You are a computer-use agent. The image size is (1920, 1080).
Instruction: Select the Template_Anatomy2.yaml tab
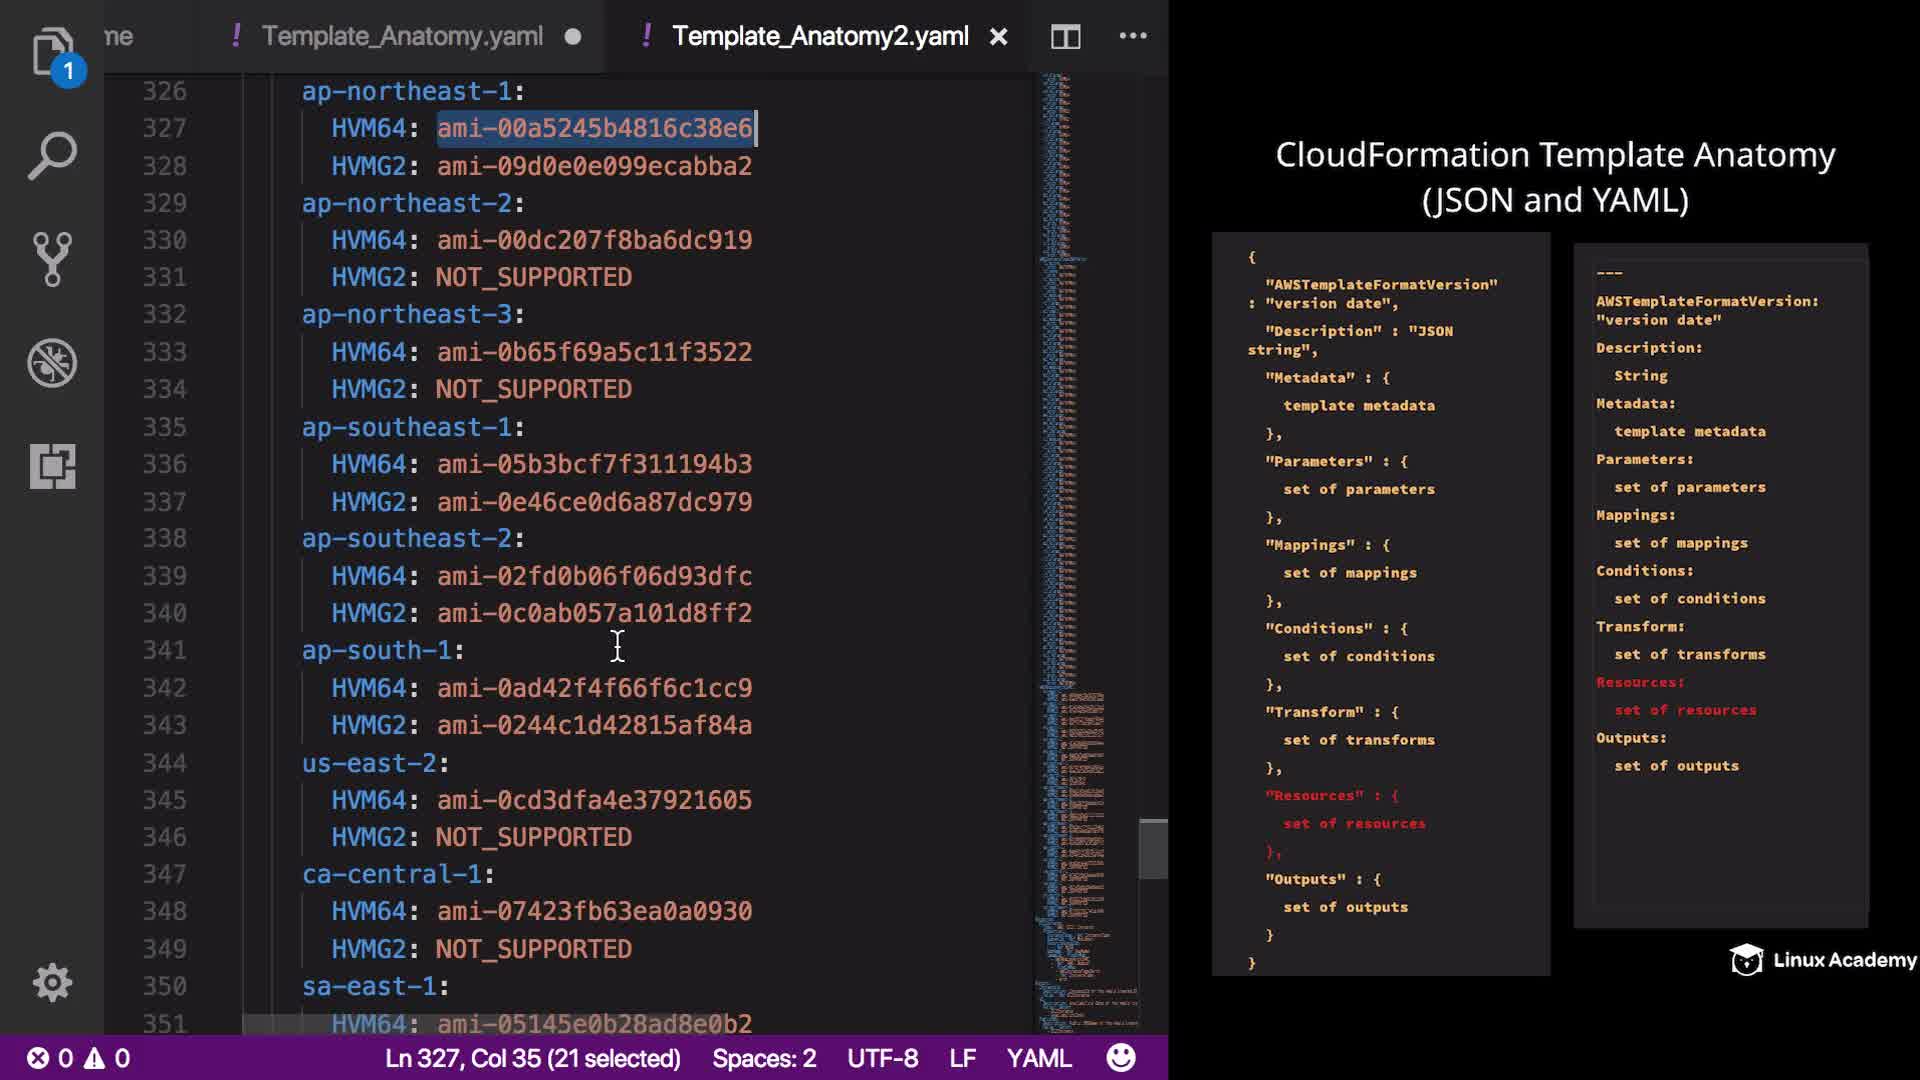[819, 37]
